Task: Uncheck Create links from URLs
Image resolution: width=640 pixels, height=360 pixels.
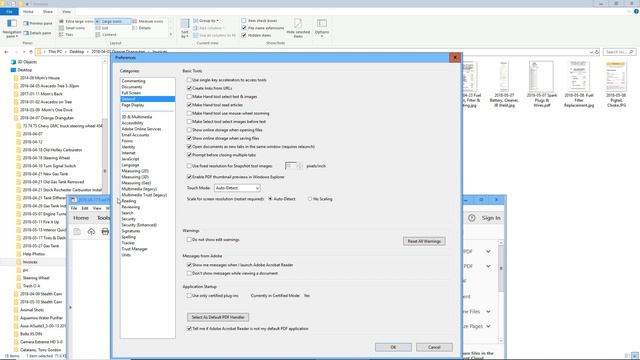Action: tap(189, 88)
